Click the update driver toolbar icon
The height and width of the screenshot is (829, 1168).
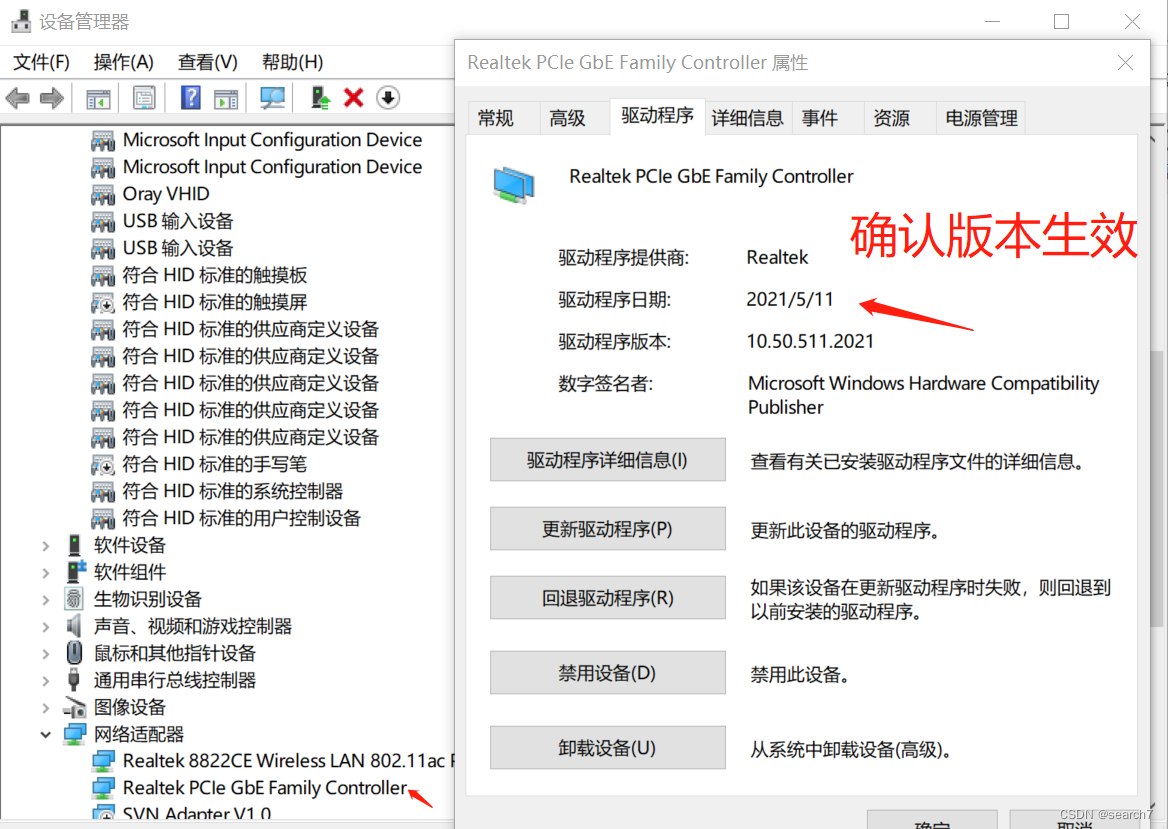pos(320,98)
